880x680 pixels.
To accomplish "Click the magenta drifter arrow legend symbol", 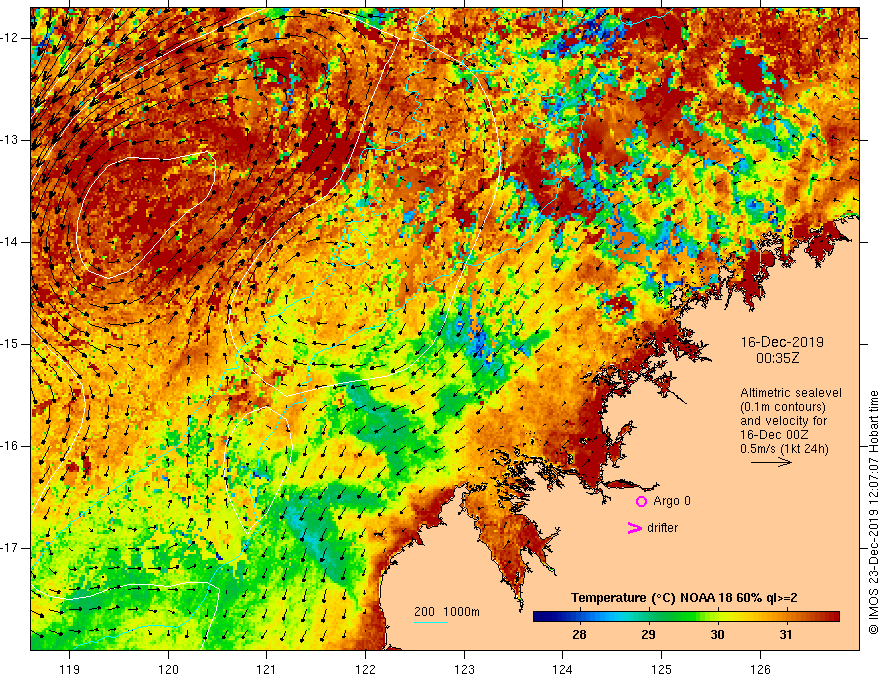I will [635, 528].
